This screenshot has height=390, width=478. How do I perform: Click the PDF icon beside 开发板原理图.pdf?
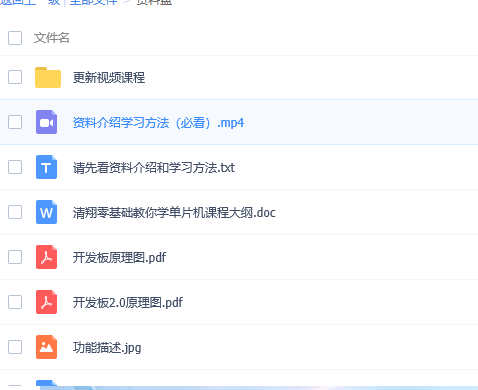46,257
